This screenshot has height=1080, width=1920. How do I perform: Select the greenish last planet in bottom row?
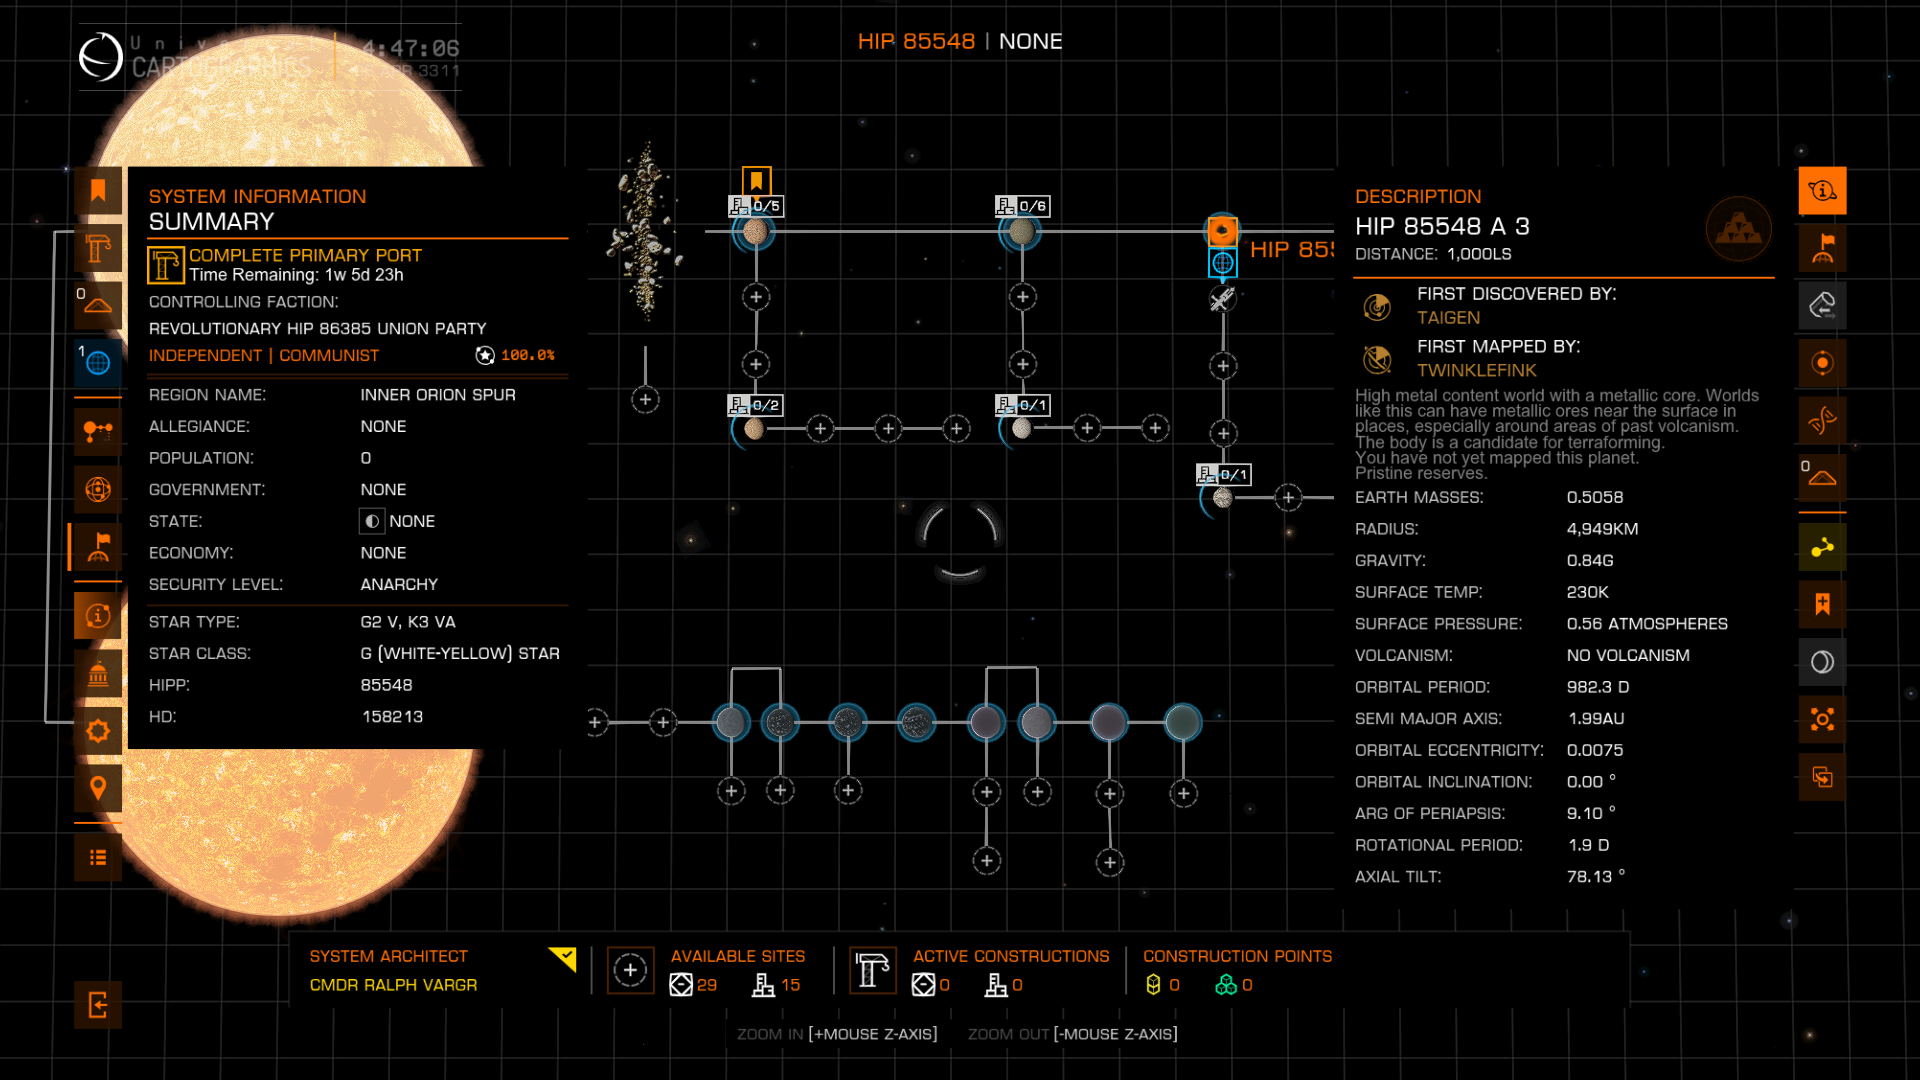coord(1183,722)
